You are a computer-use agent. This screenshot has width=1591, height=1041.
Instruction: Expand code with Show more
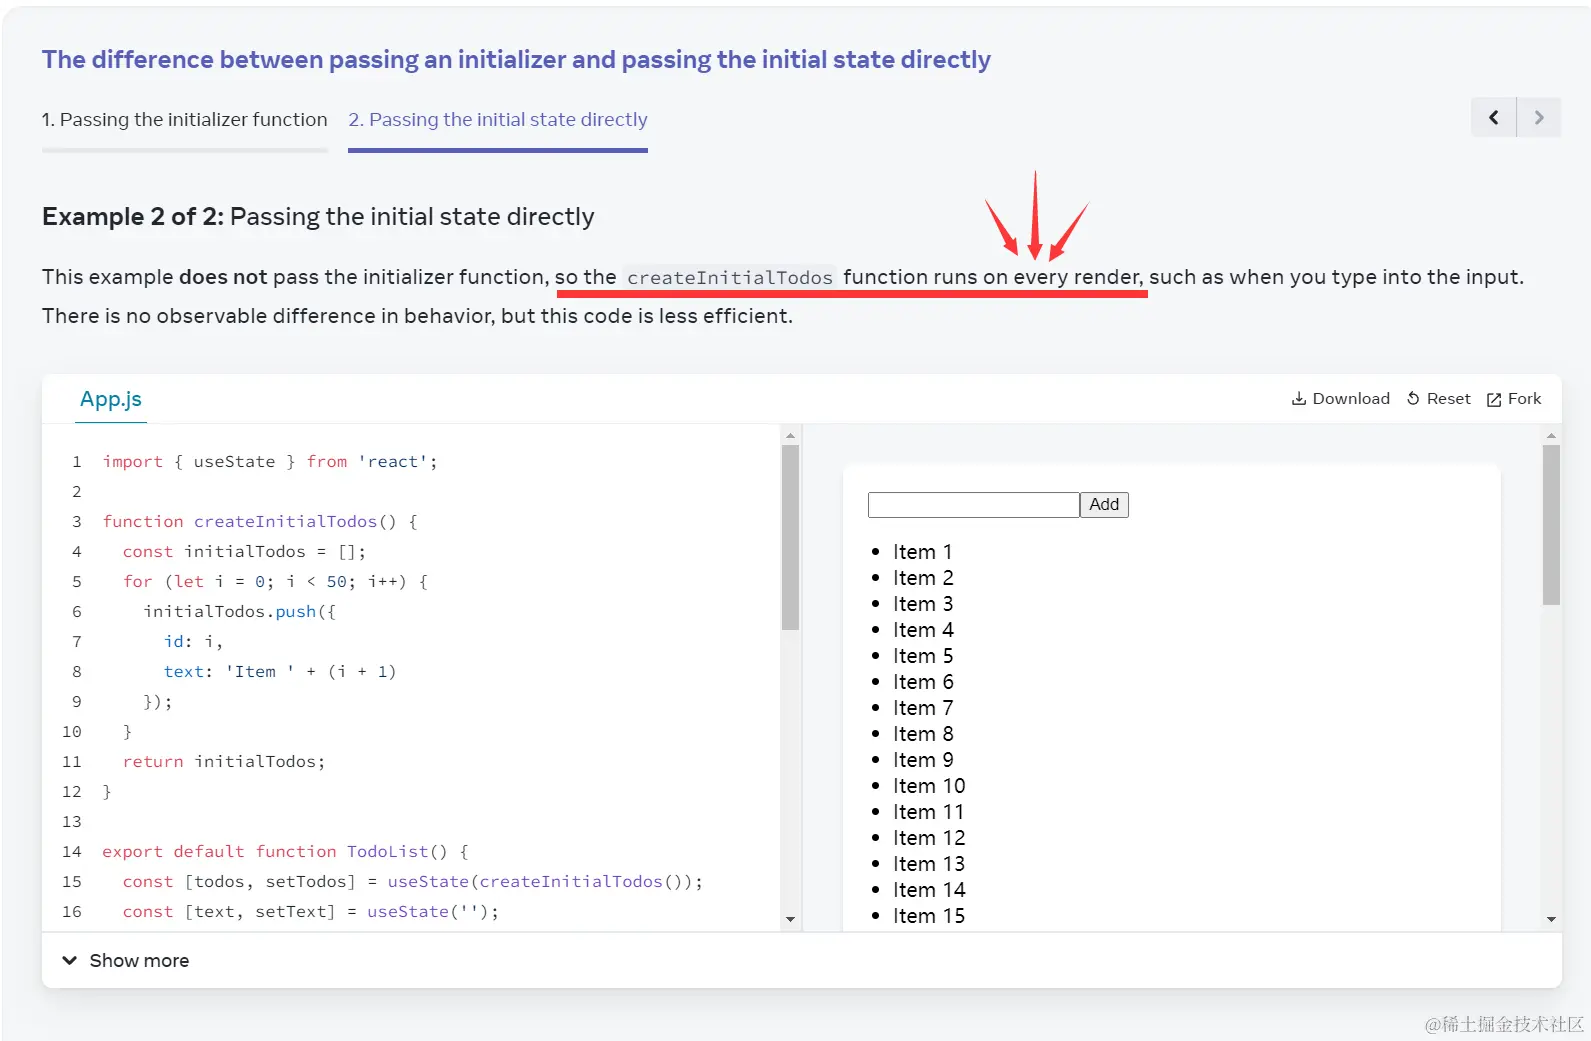(x=126, y=961)
